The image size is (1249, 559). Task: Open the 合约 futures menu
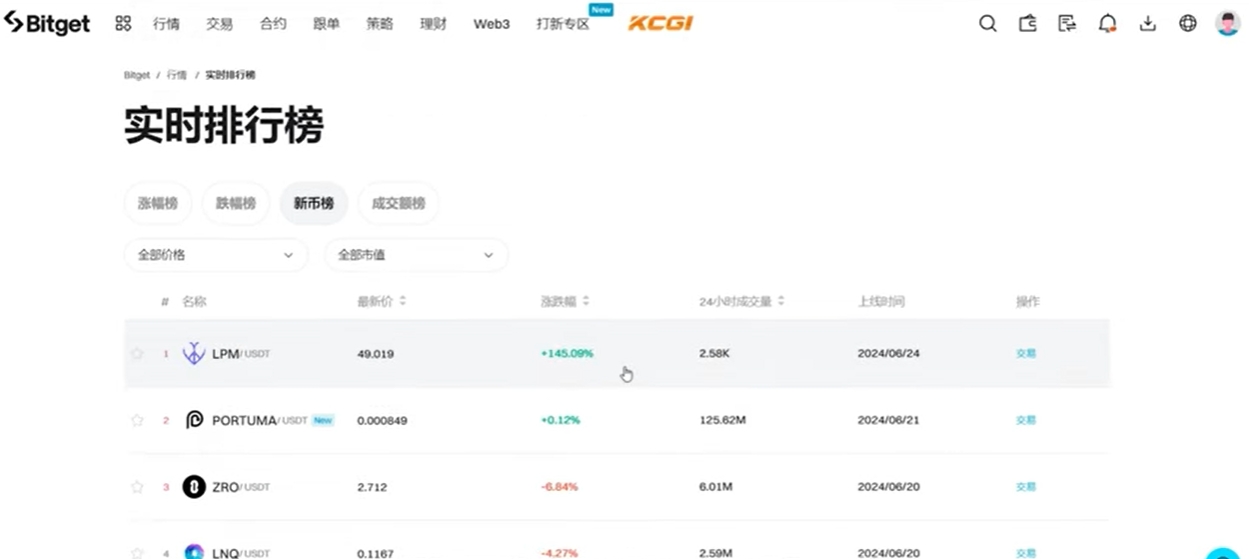tap(273, 24)
